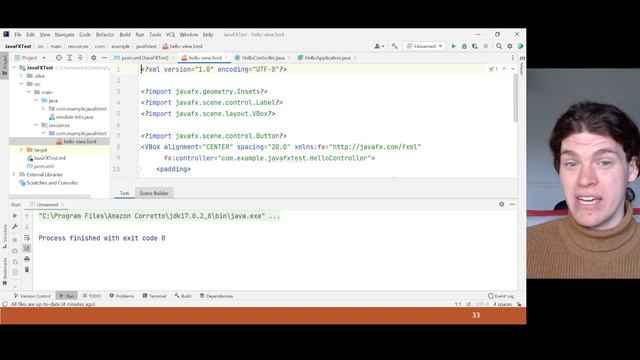Viewport: 640px width, 360px height.
Task: Hide the Project panel with the minus icon
Action: [x=104, y=58]
